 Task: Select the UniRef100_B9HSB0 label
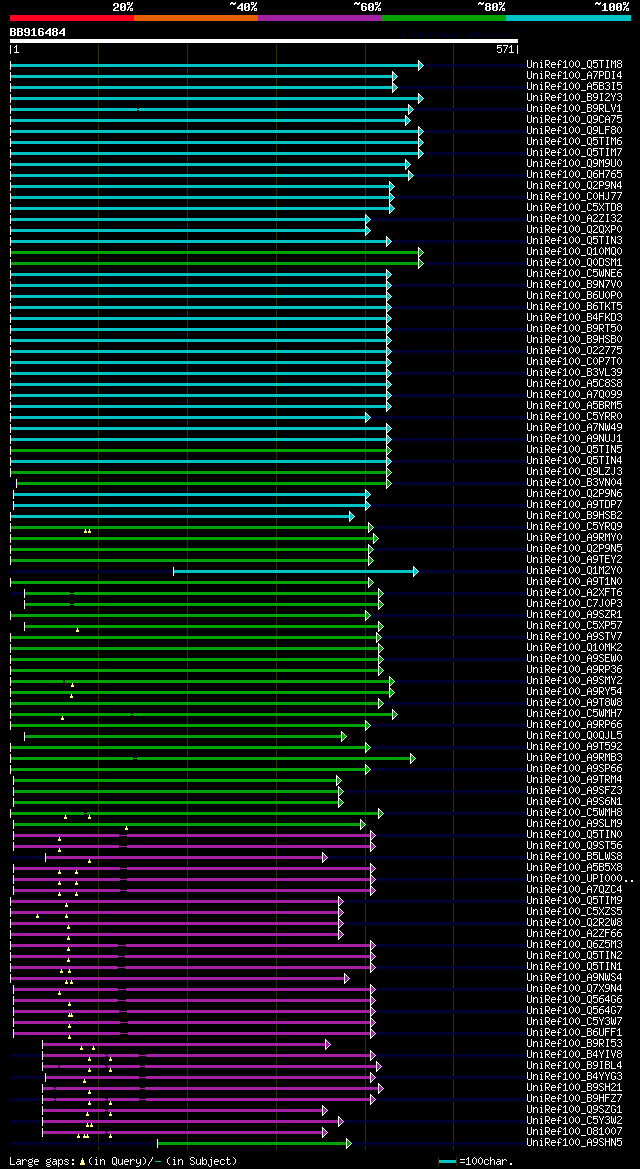click(x=574, y=340)
